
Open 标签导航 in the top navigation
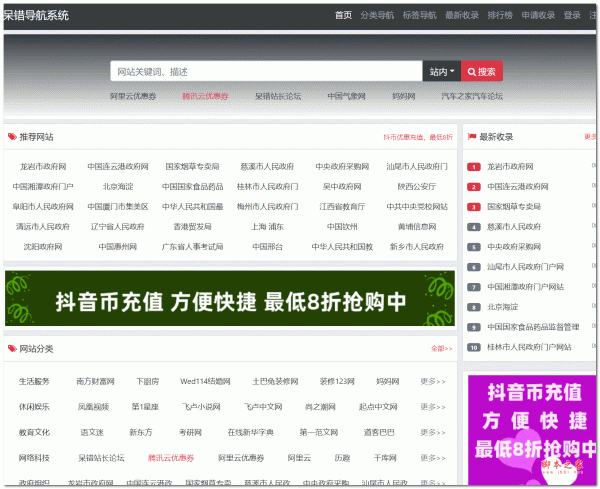pos(420,15)
